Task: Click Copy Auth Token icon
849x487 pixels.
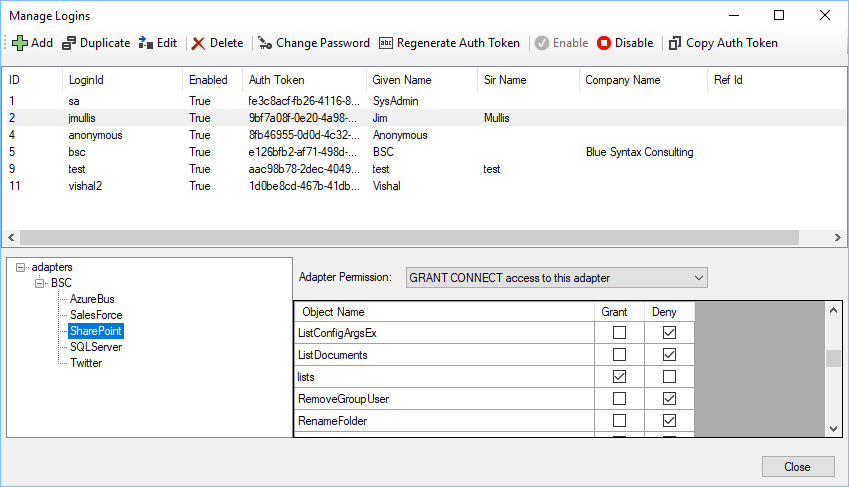Action: [x=675, y=43]
